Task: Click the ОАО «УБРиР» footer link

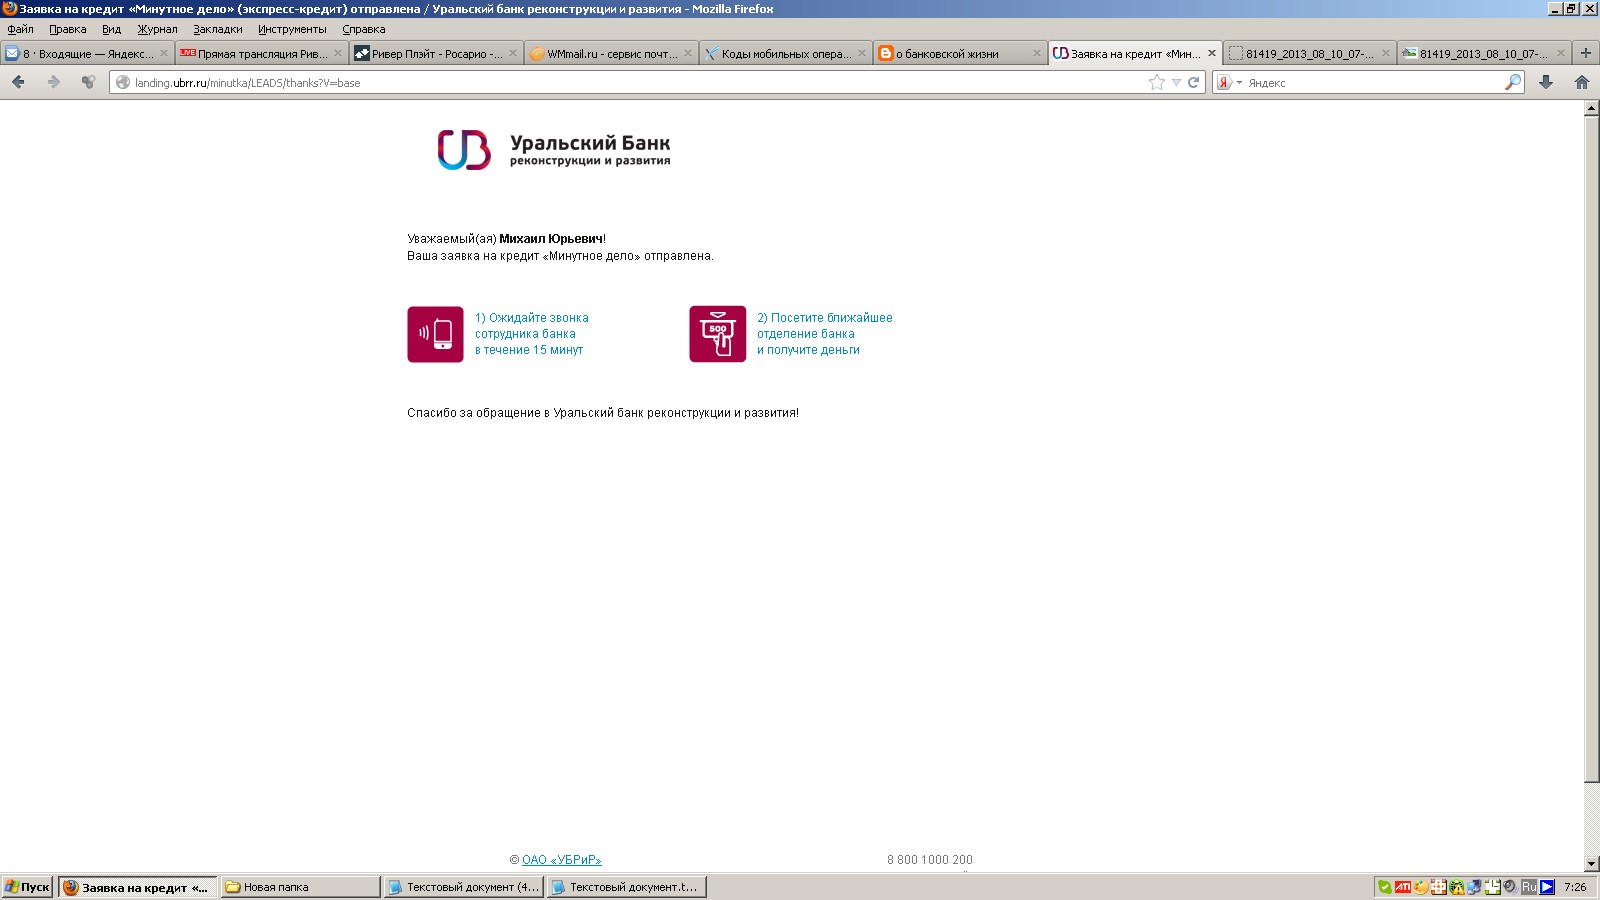Action: click(561, 860)
